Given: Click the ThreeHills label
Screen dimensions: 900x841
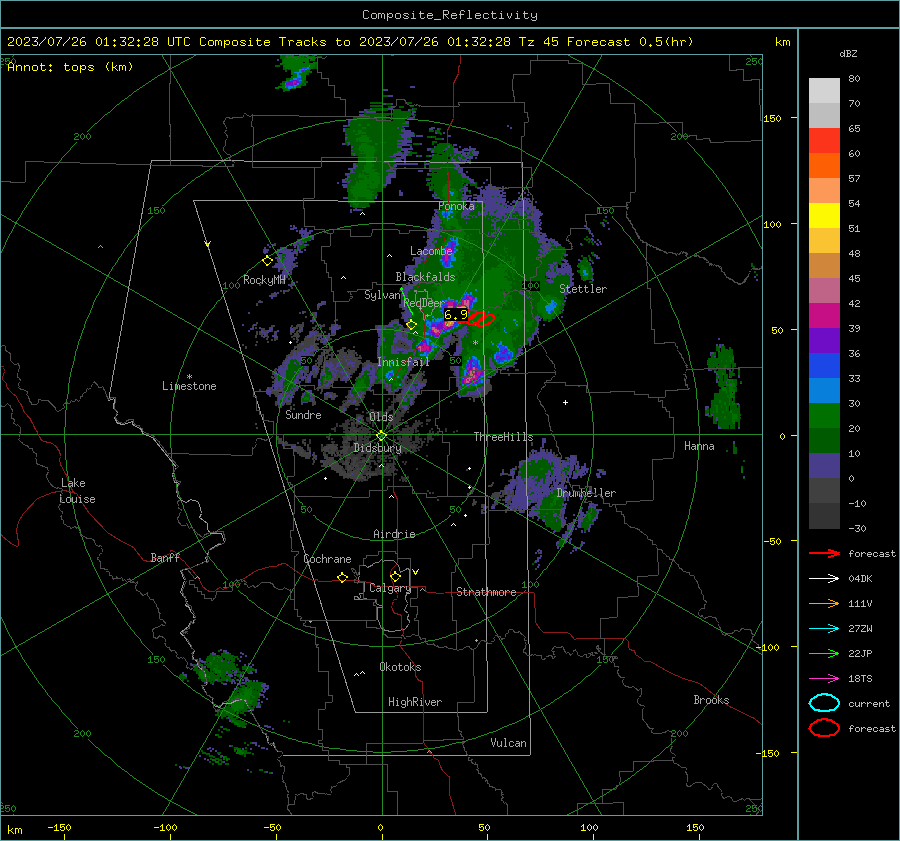Looking at the screenshot, I should pos(503,437).
